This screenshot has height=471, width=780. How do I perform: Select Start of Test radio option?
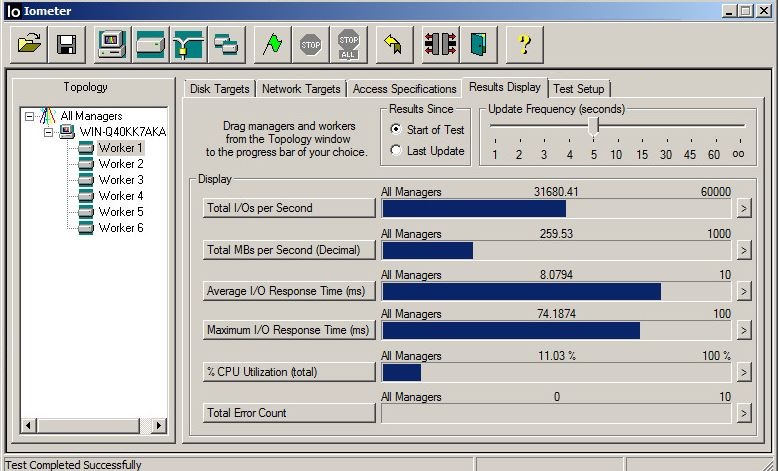396,129
